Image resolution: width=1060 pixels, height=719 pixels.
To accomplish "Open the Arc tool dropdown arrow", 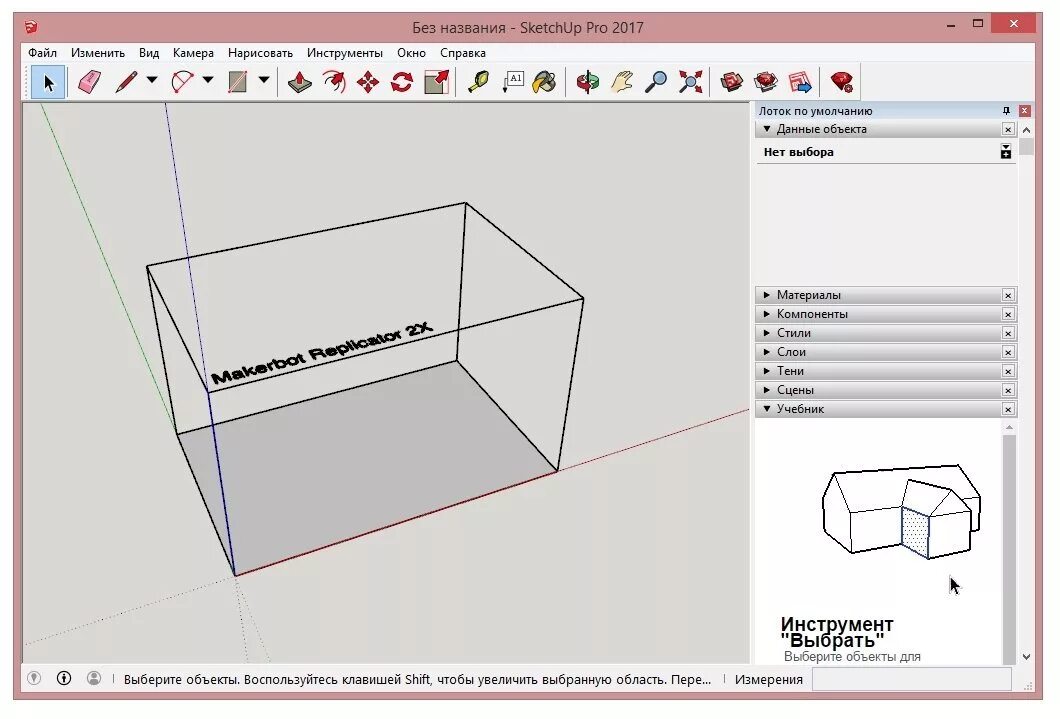I will click(x=208, y=80).
